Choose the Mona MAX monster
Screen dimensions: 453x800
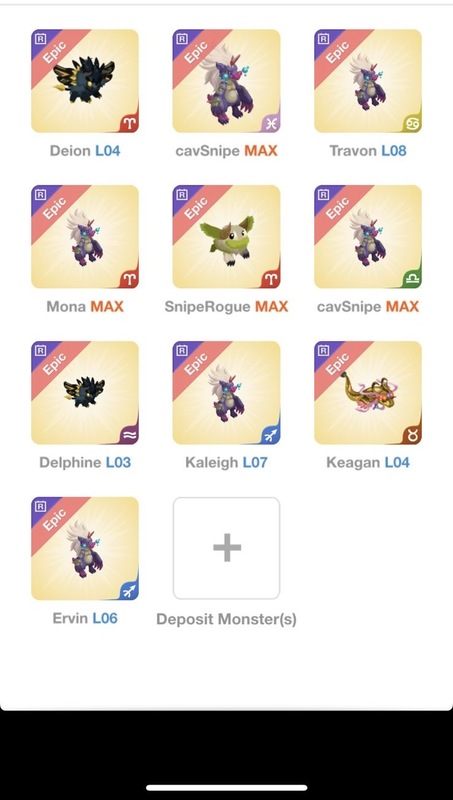click(x=85, y=237)
